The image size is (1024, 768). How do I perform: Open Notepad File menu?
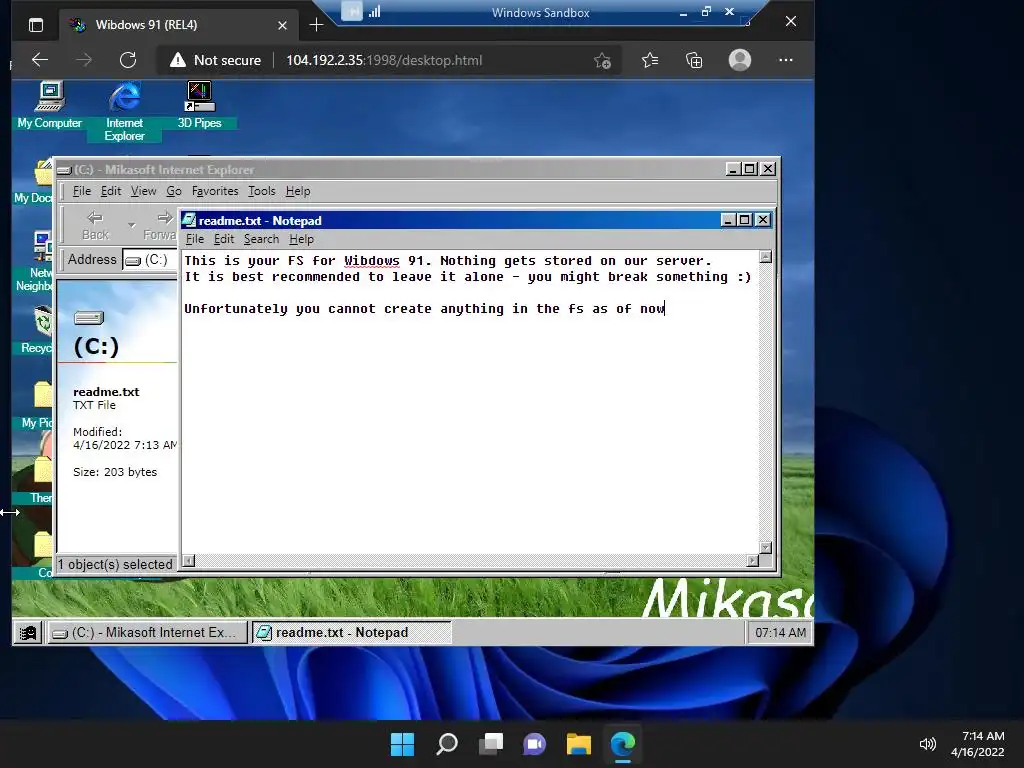(x=195, y=239)
